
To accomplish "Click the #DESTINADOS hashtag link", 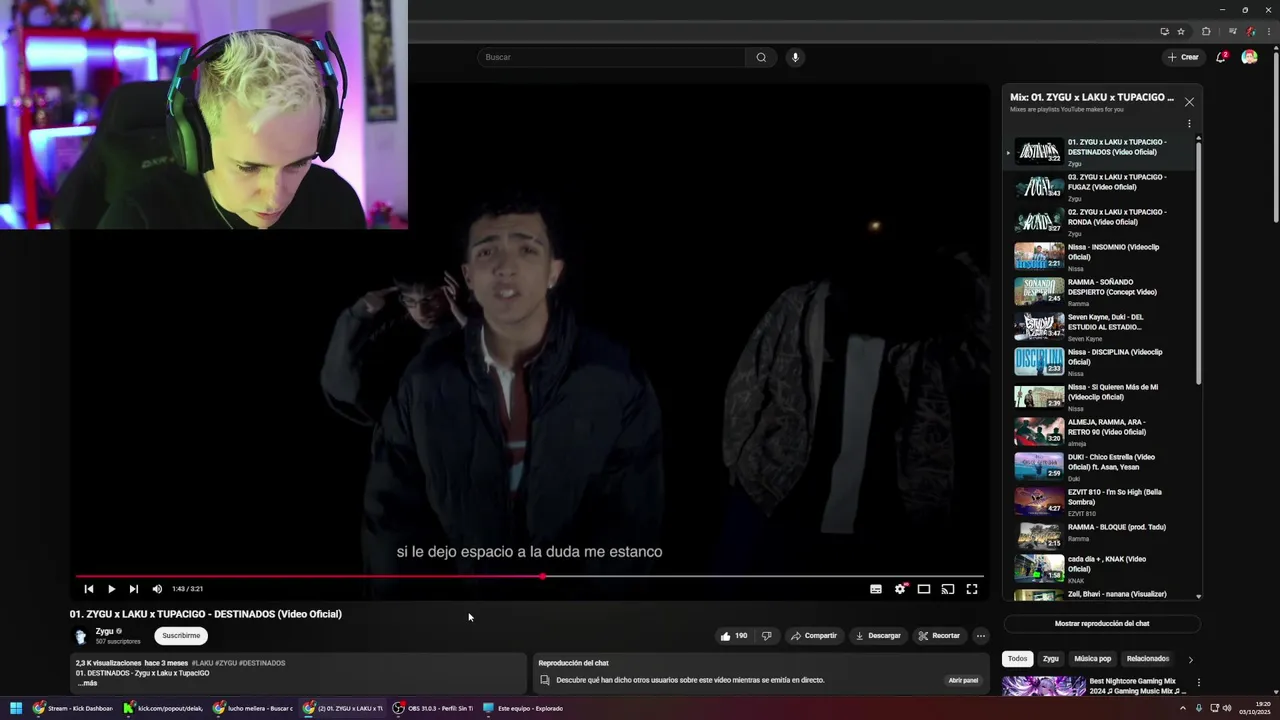I will 262,663.
